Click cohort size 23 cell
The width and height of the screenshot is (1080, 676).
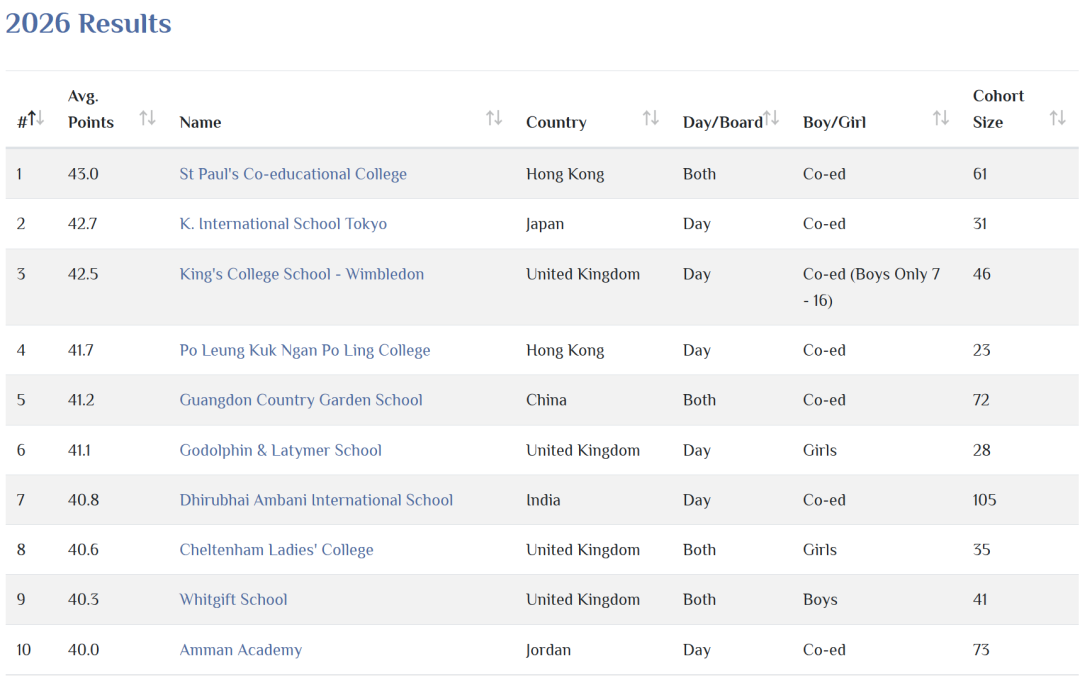click(982, 350)
